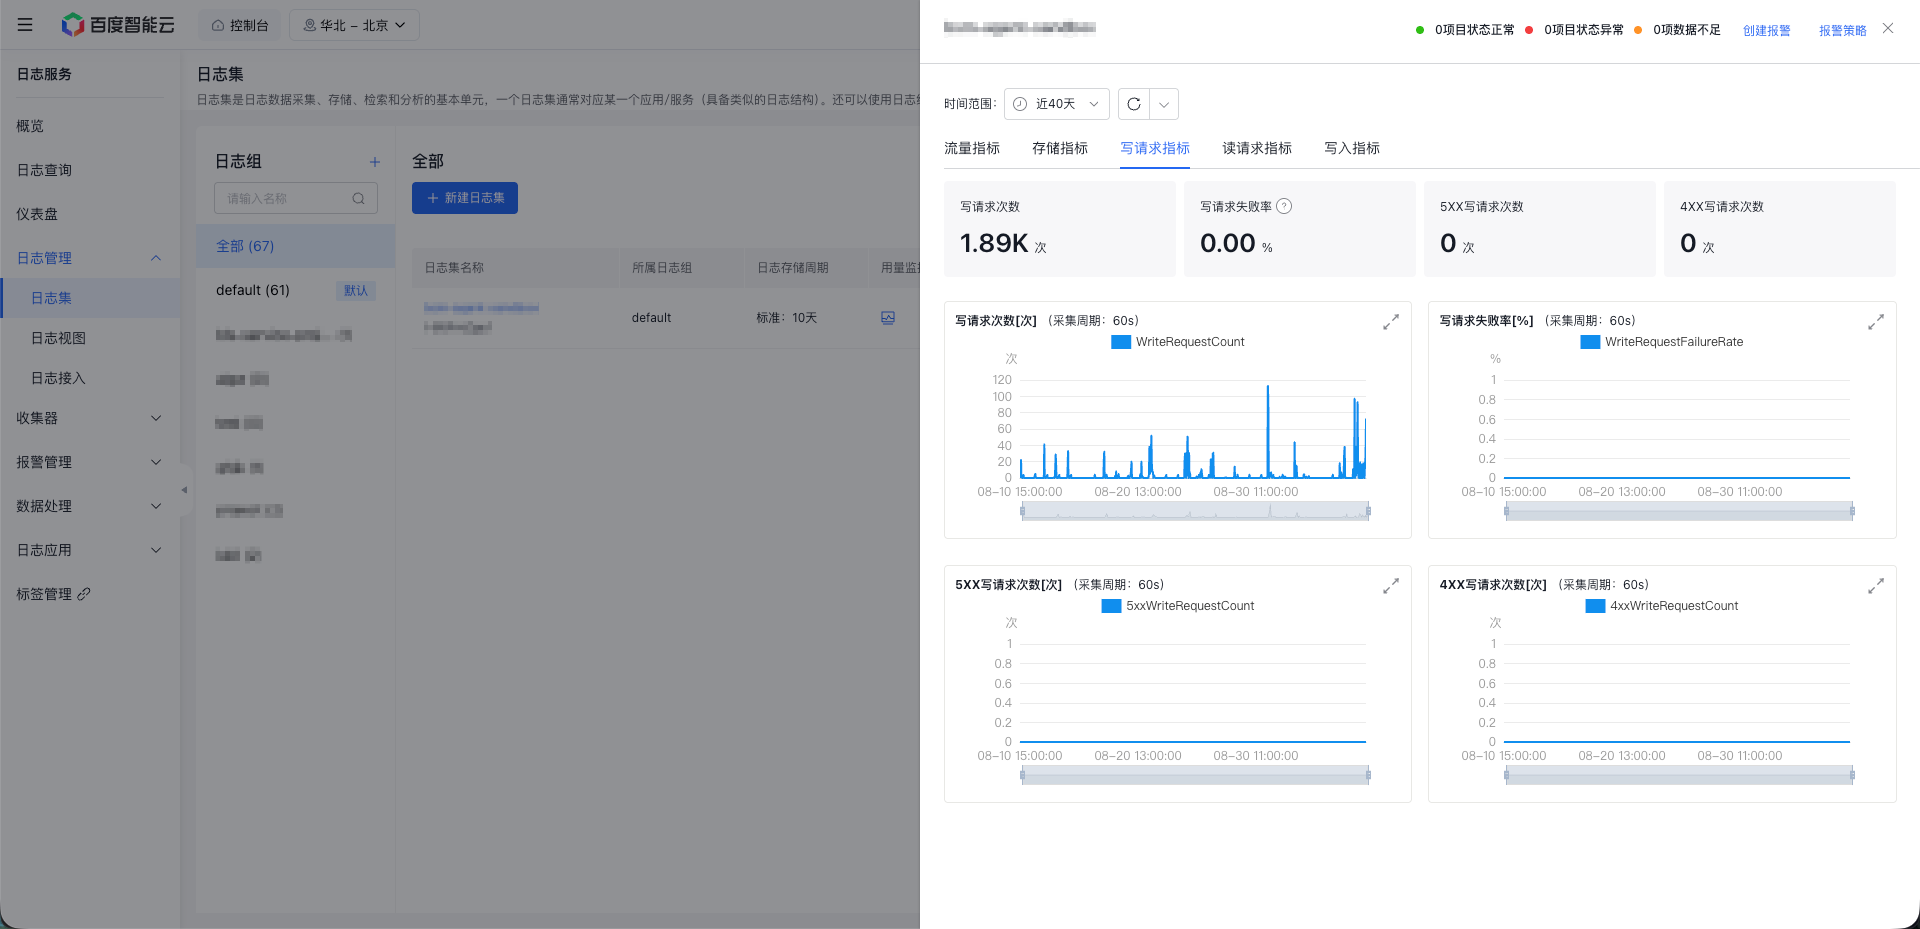Switch to the 流量指标 tab
This screenshot has width=1920, height=929.
coord(972,148)
